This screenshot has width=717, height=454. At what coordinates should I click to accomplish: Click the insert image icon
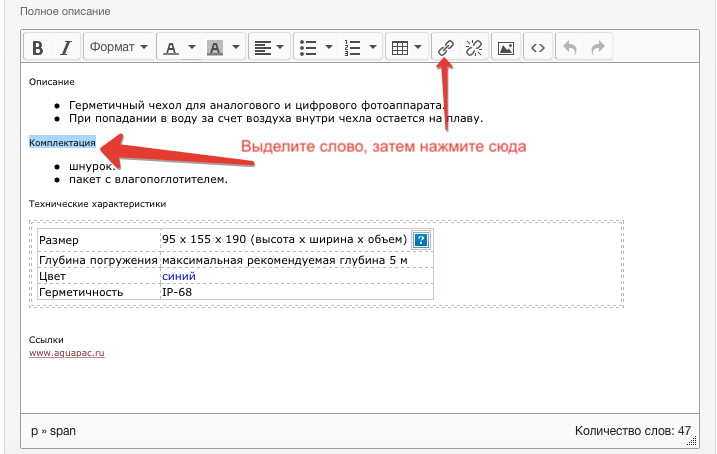[x=506, y=47]
